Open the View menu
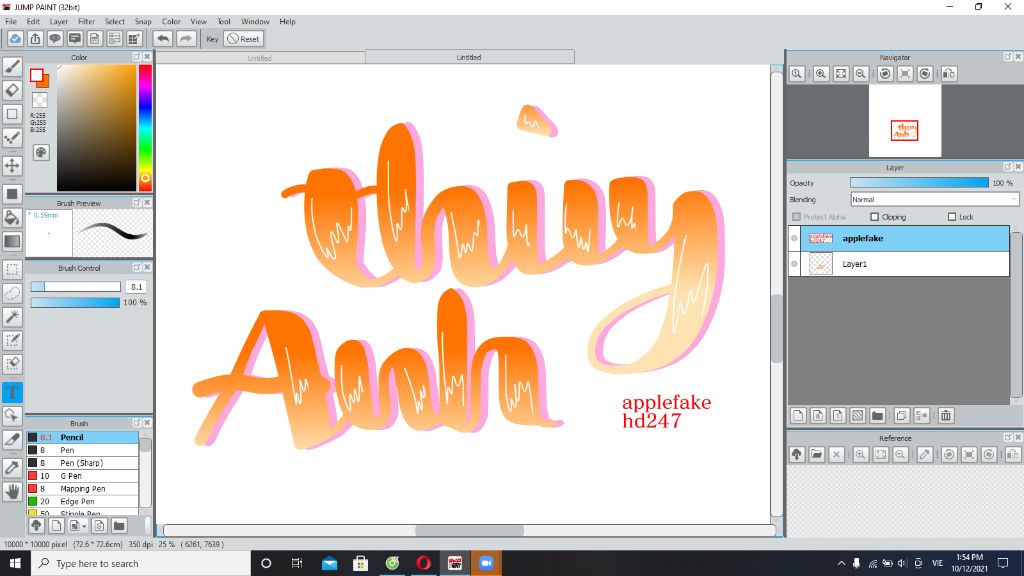This screenshot has width=1024, height=576. click(199, 22)
